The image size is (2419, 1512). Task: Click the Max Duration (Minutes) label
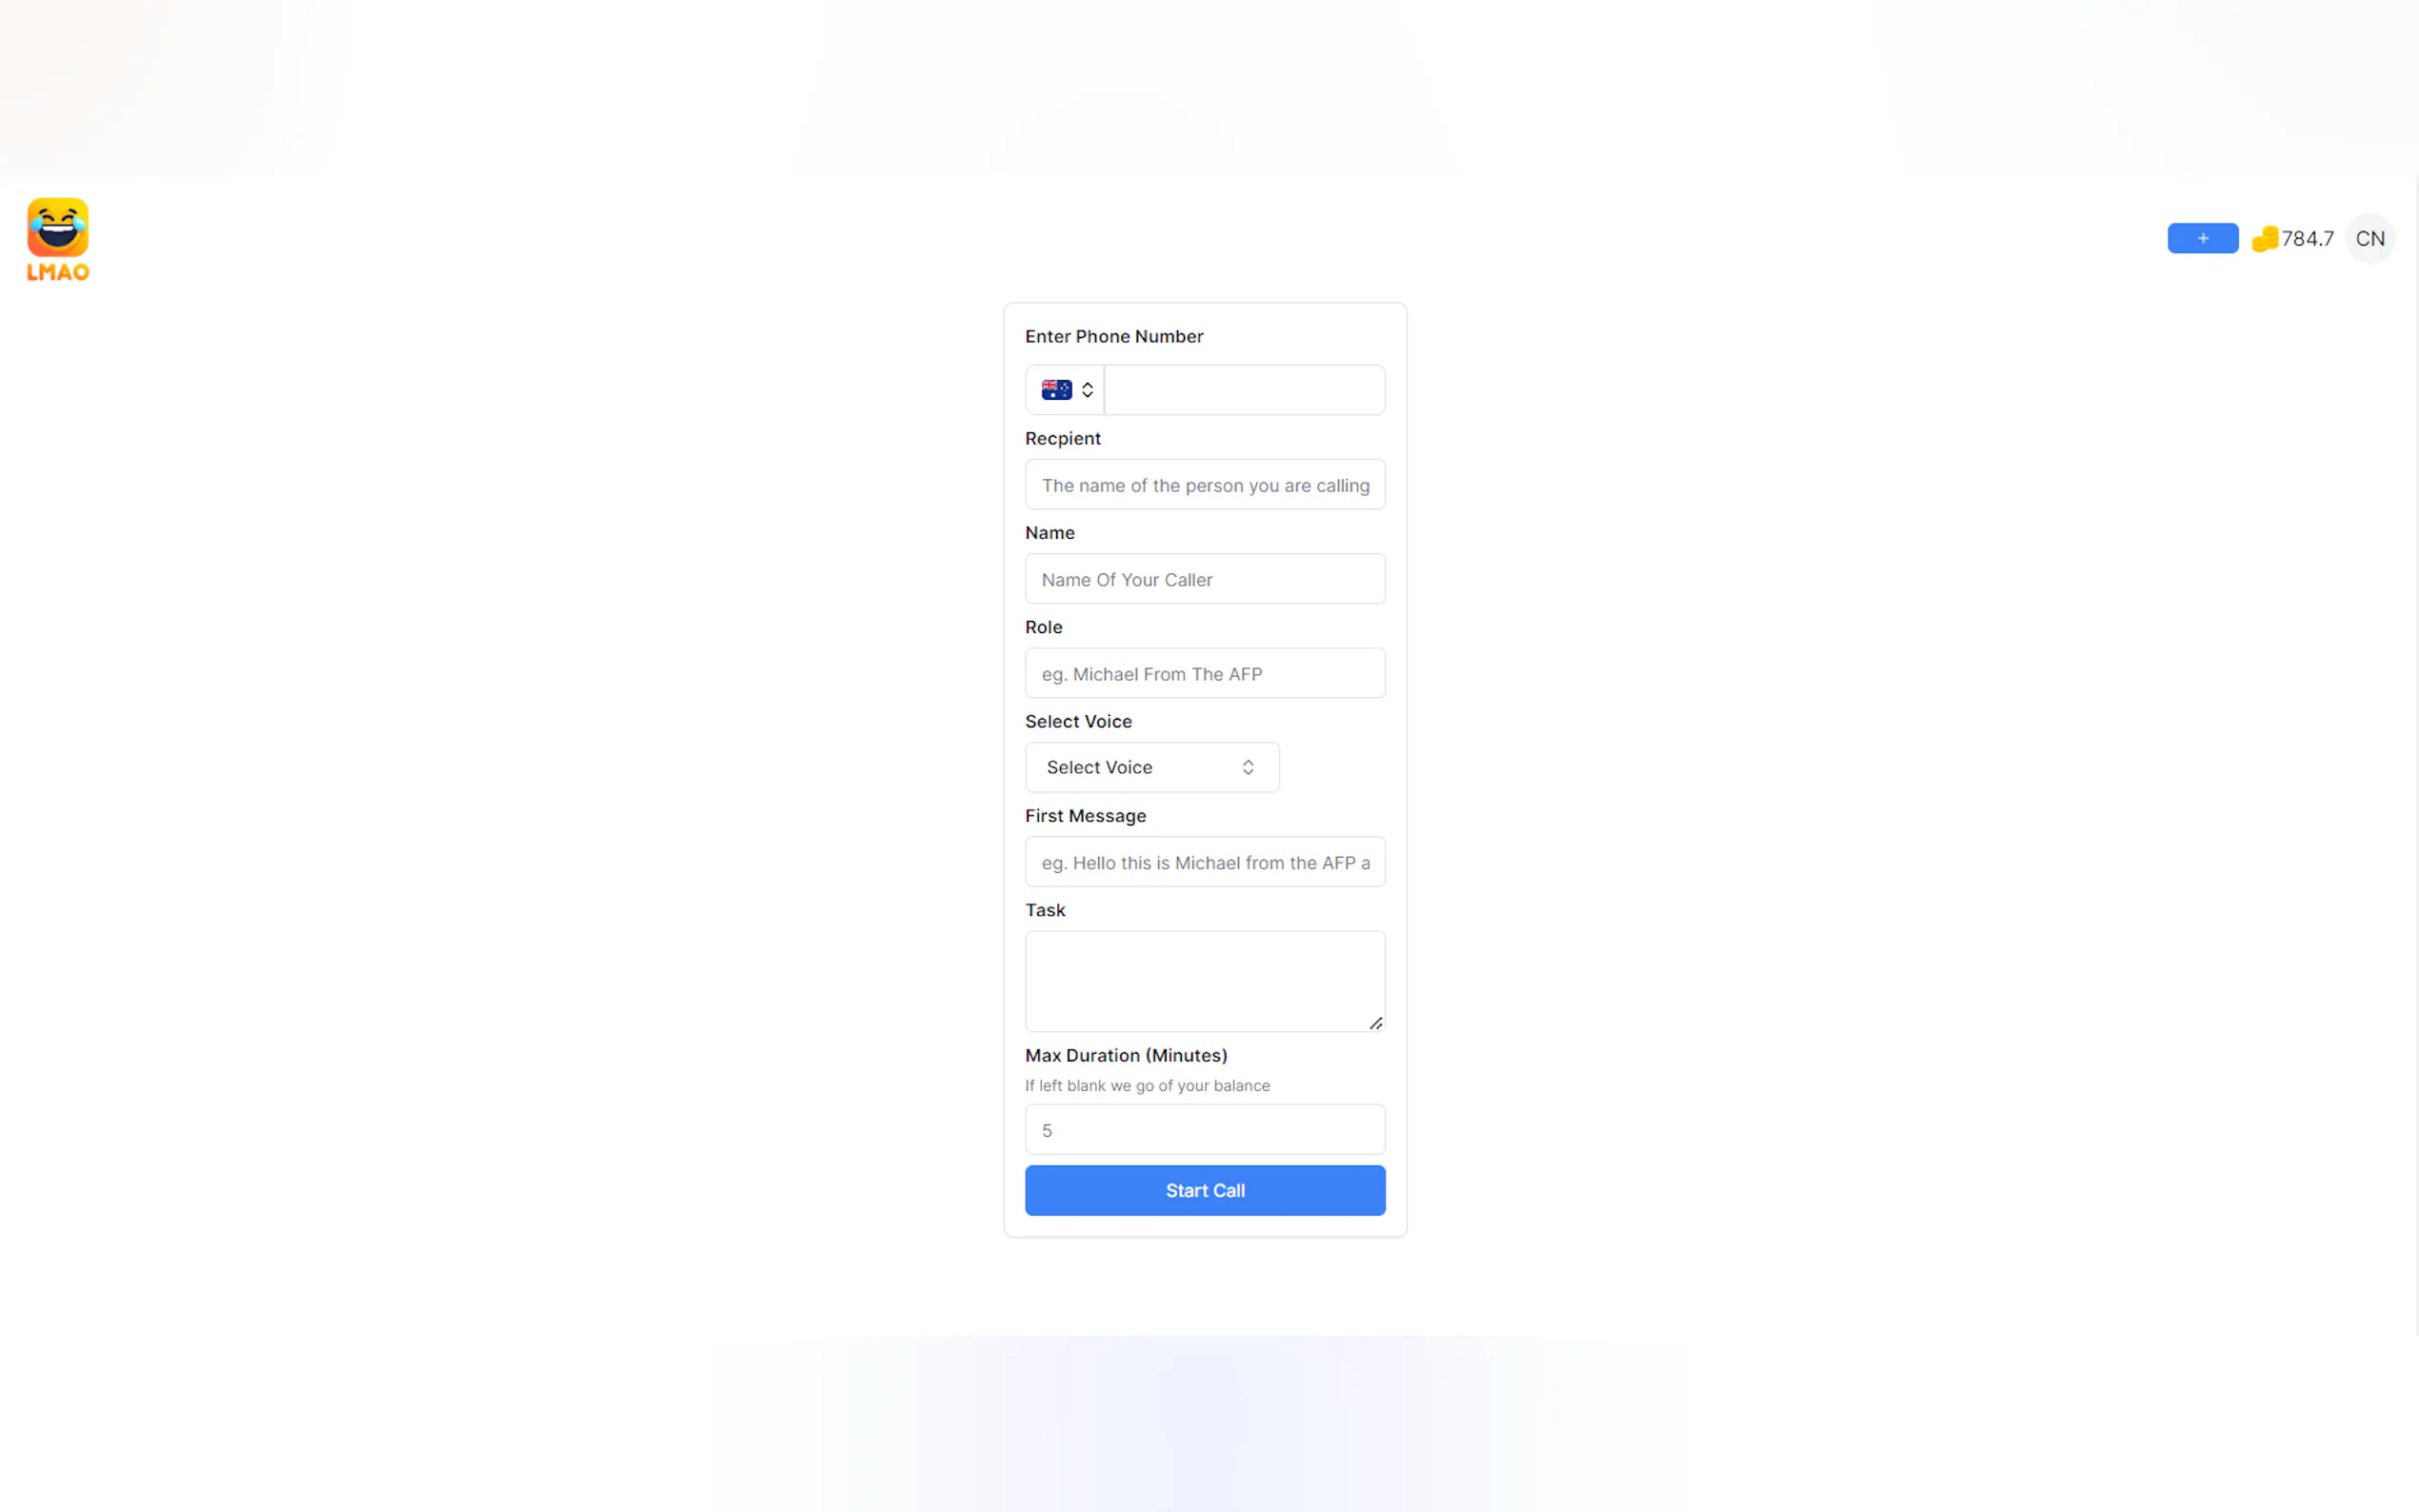[1126, 1055]
